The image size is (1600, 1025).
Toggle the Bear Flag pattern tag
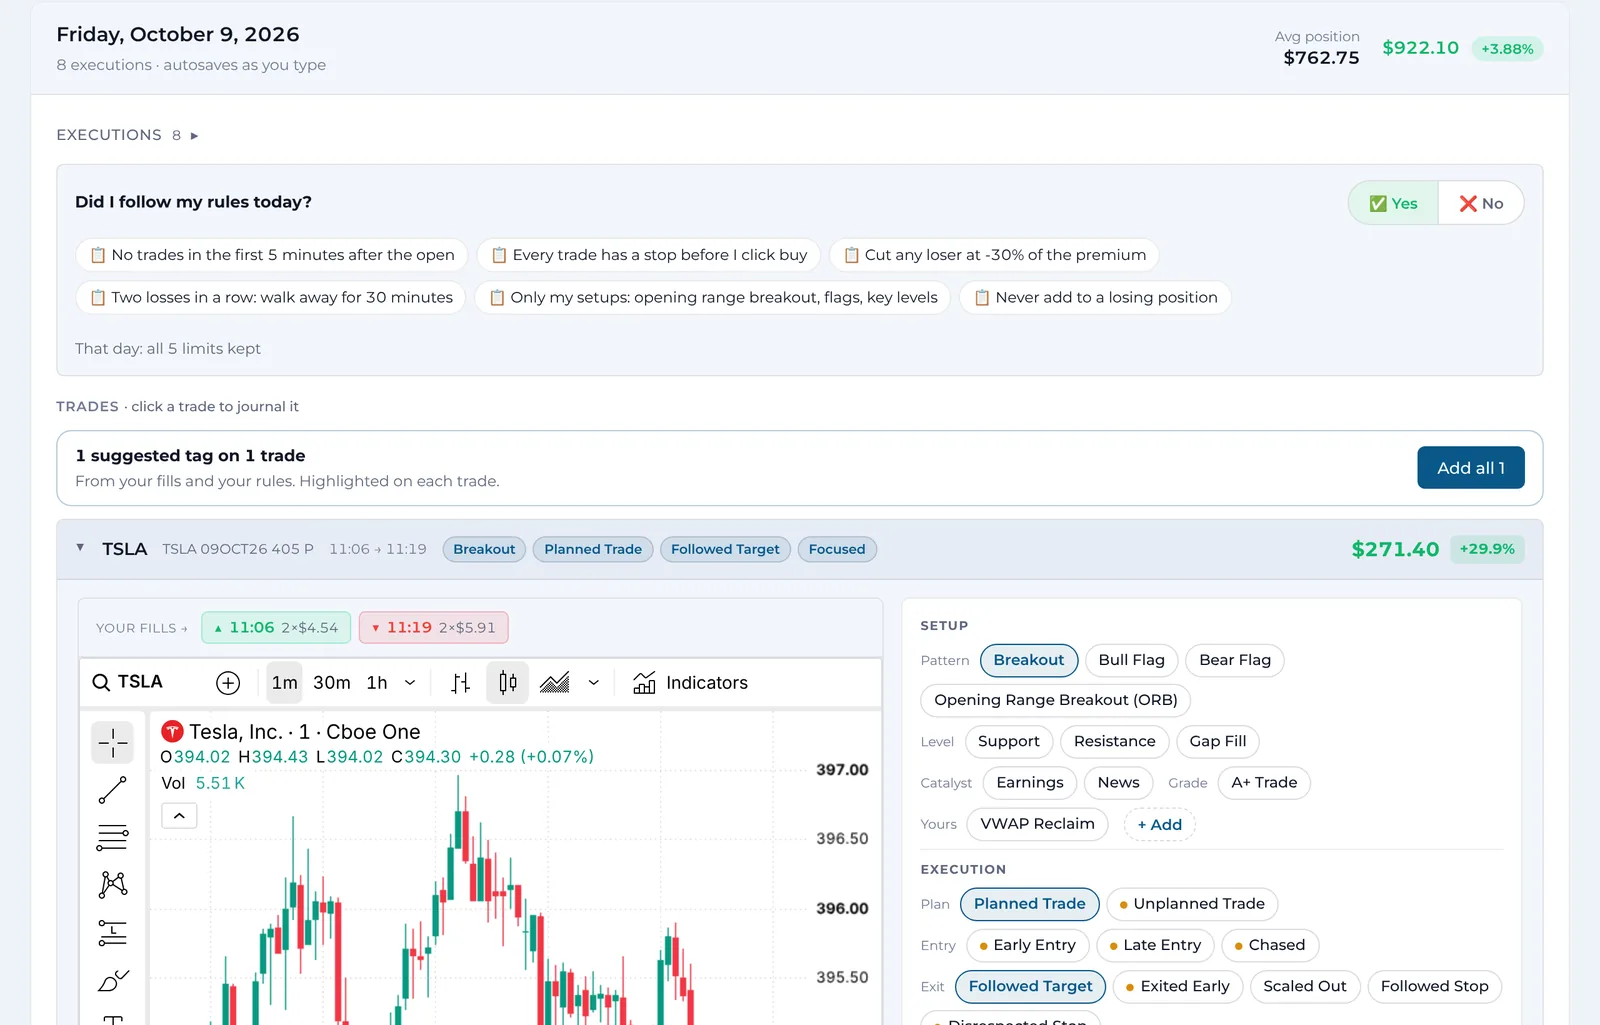click(1234, 660)
